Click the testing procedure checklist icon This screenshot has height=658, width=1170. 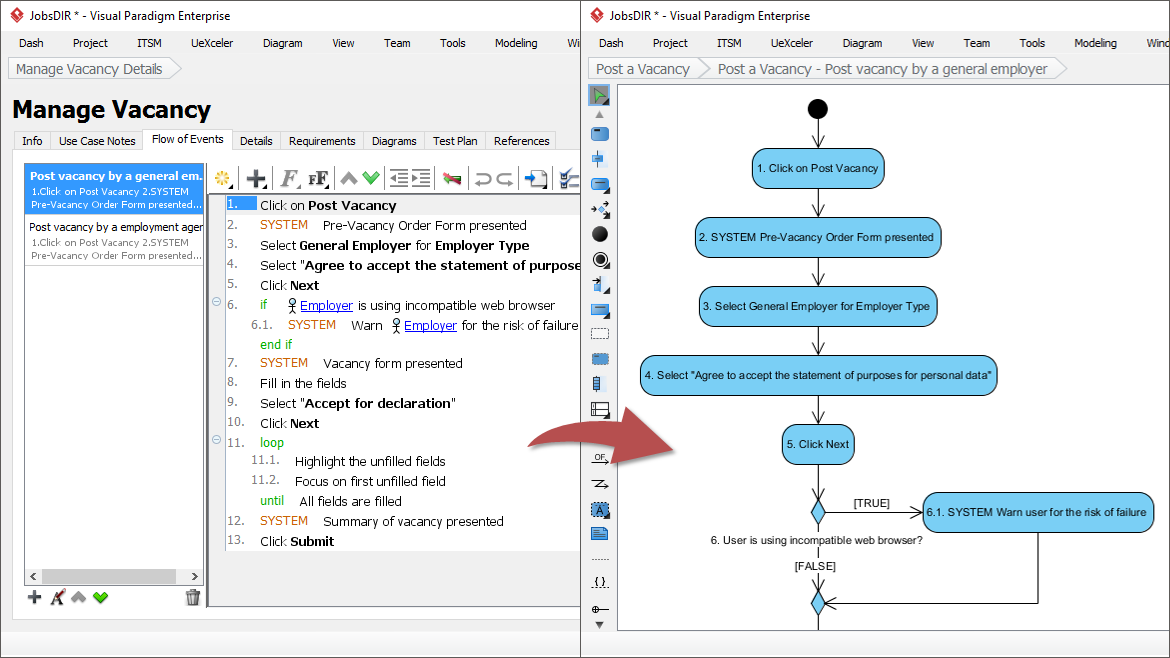[569, 178]
